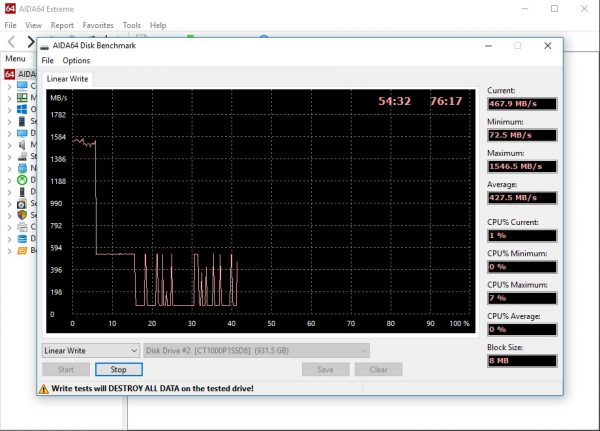Image resolution: width=600 pixels, height=431 pixels.
Task: Select the Network icon in the tree
Action: (x=22, y=168)
